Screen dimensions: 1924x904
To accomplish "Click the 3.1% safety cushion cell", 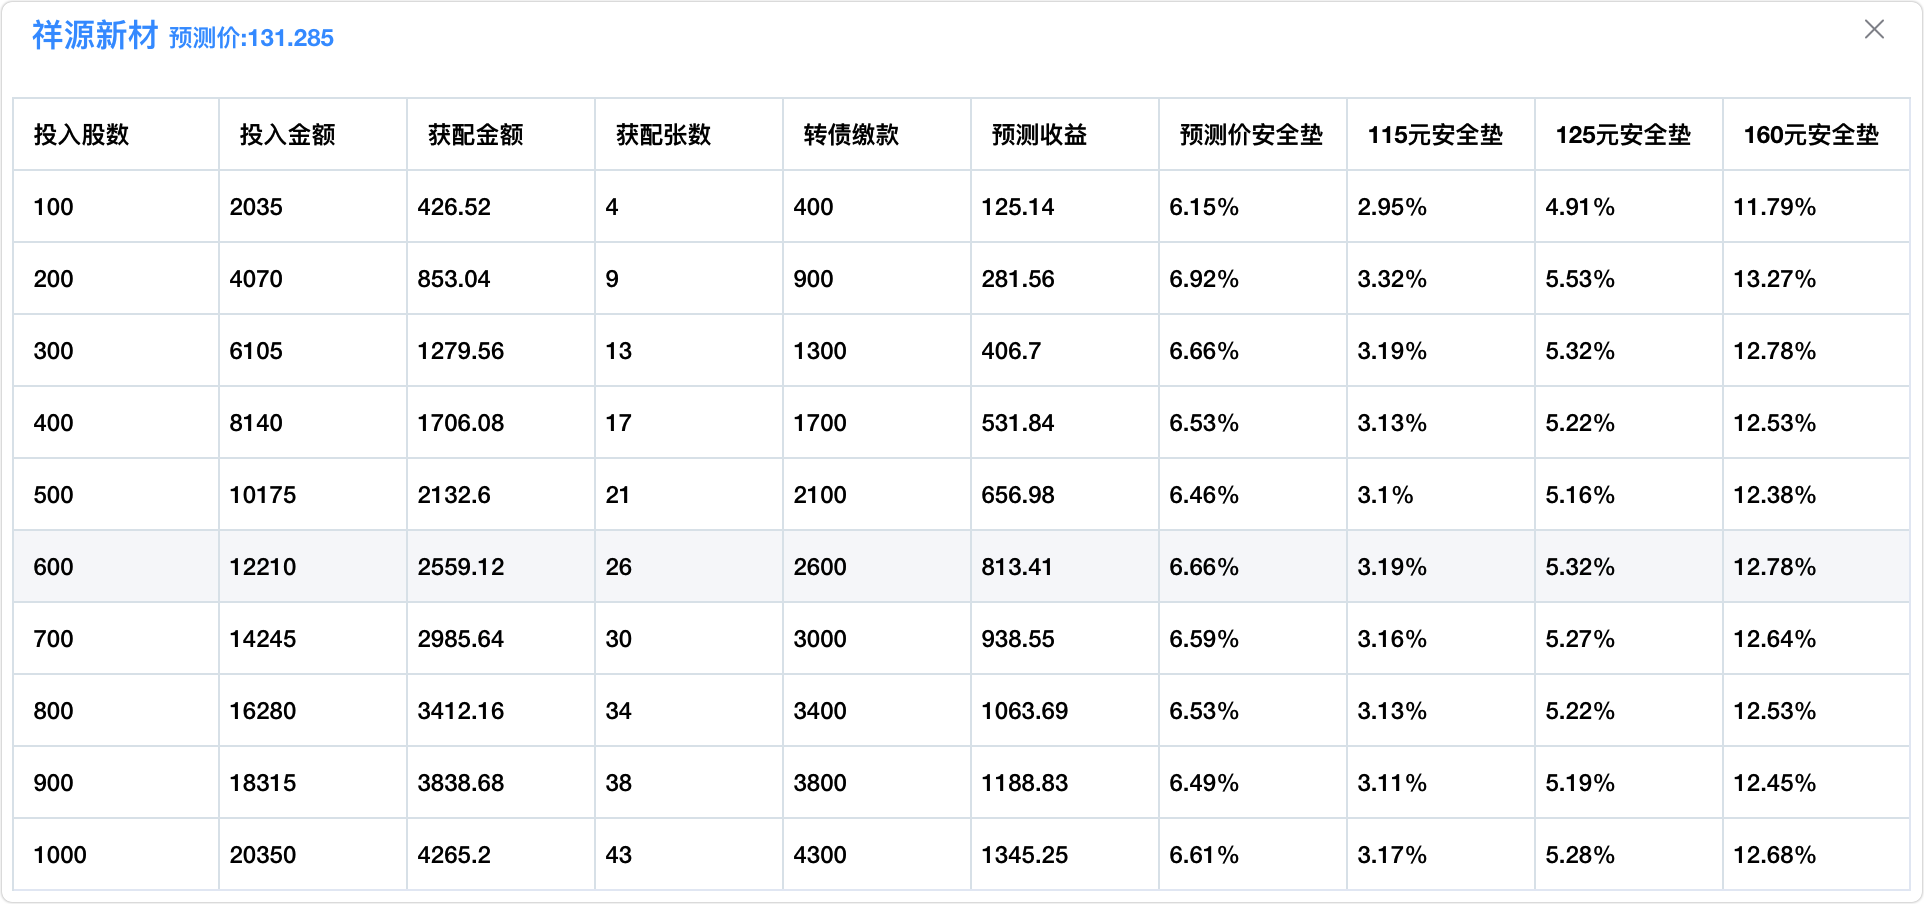I will (x=1385, y=495).
